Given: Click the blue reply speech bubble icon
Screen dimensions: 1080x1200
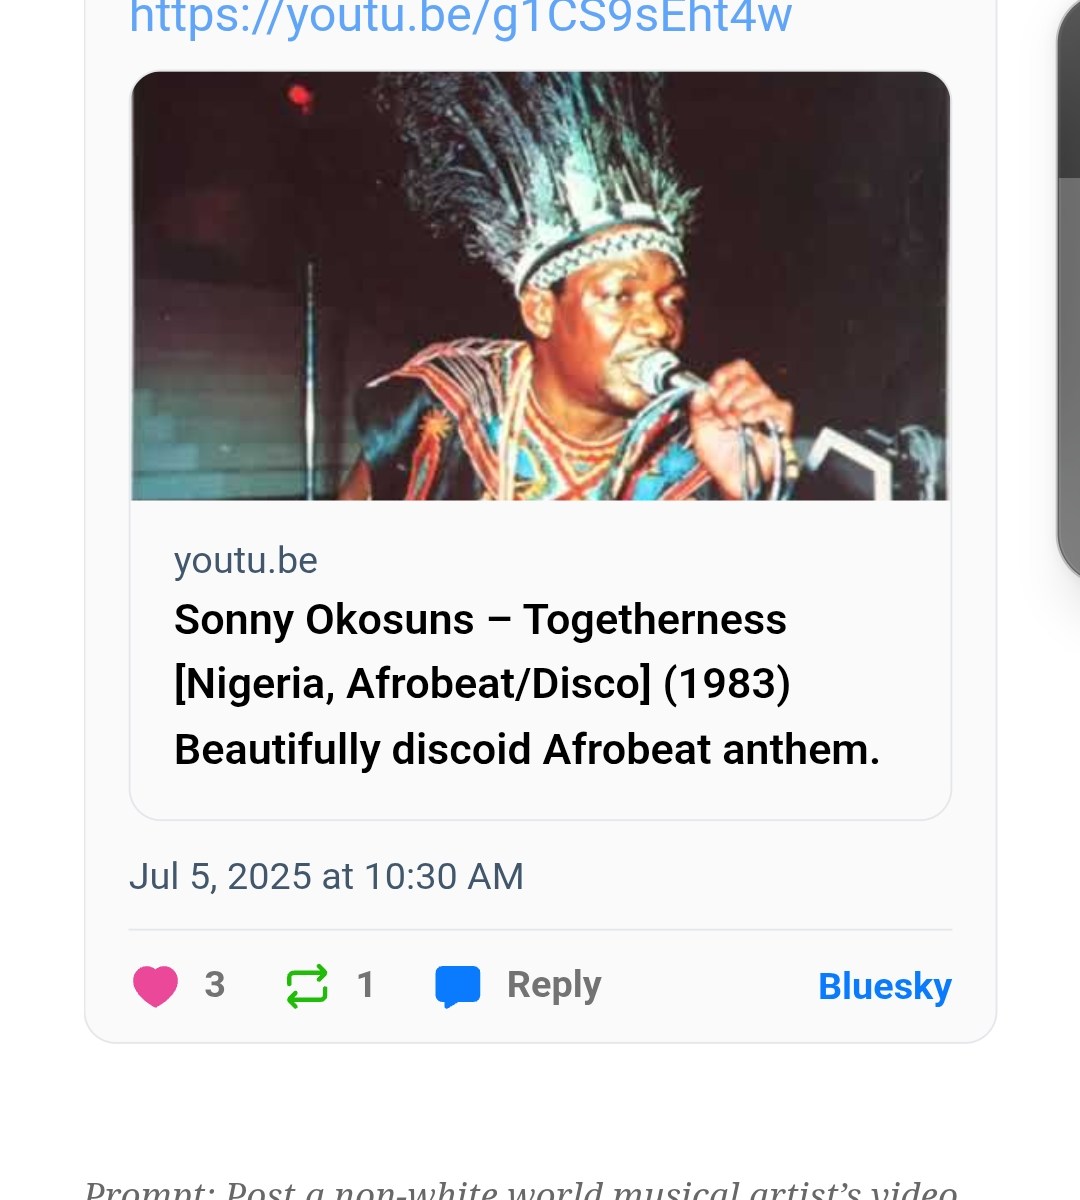Looking at the screenshot, I should (458, 986).
